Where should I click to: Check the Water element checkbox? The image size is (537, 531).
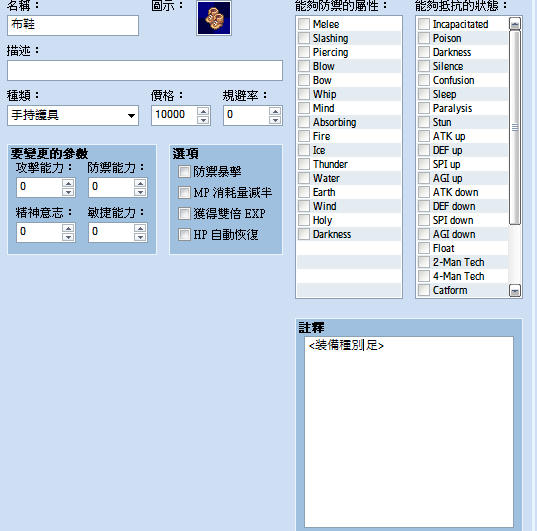pos(304,178)
